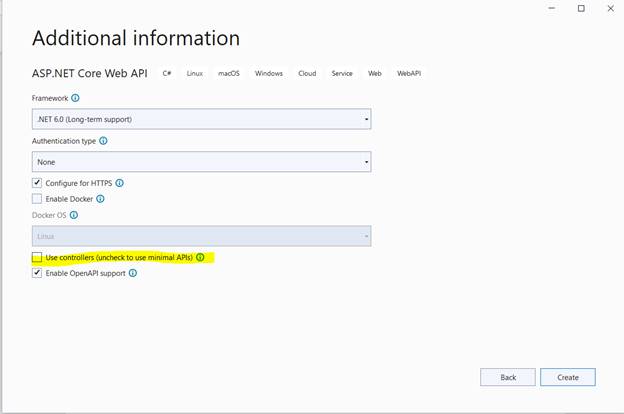Click the Windows tag
This screenshot has height=414, width=624.
(269, 73)
